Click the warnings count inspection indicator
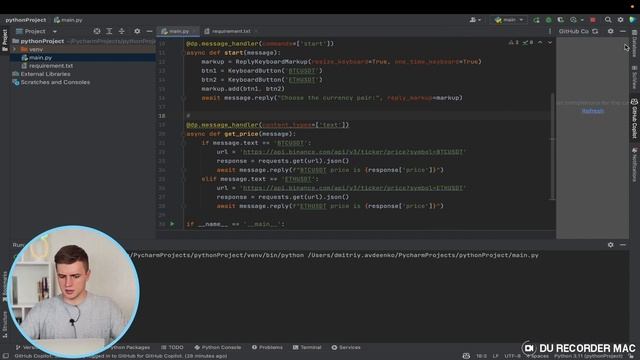The width and height of the screenshot is (640, 360). [x=513, y=42]
